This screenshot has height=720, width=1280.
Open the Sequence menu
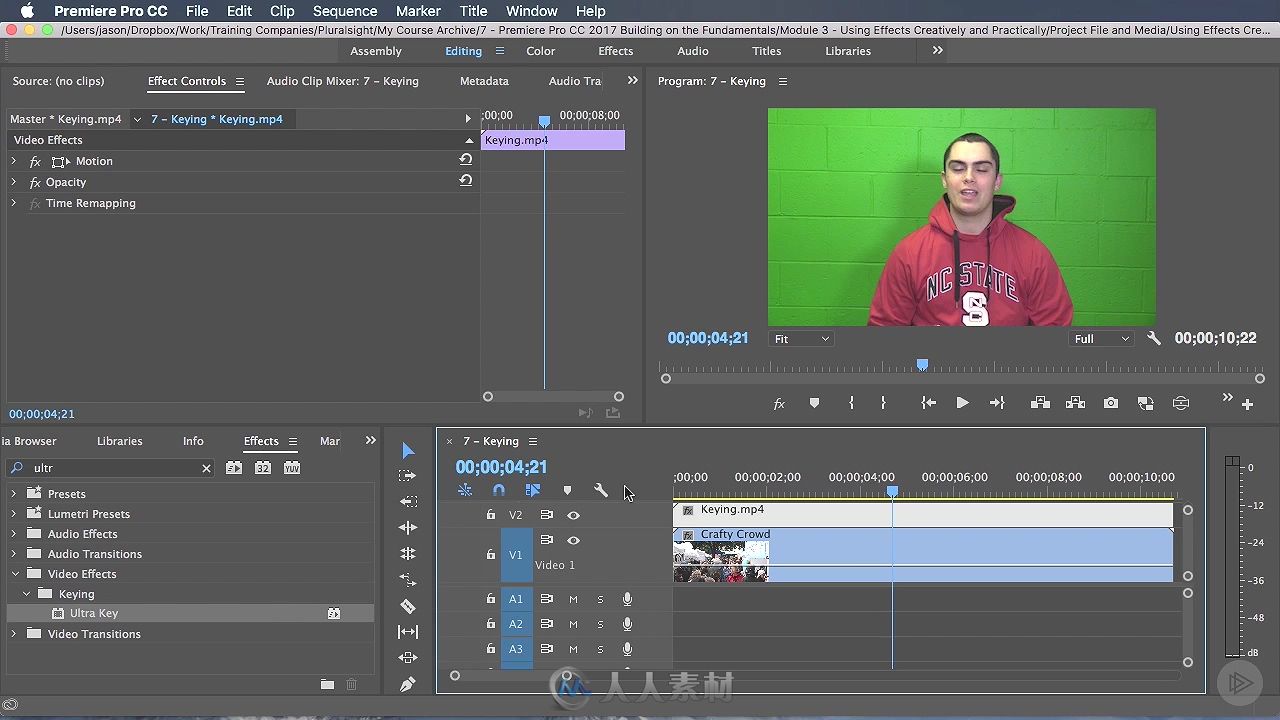(x=345, y=11)
